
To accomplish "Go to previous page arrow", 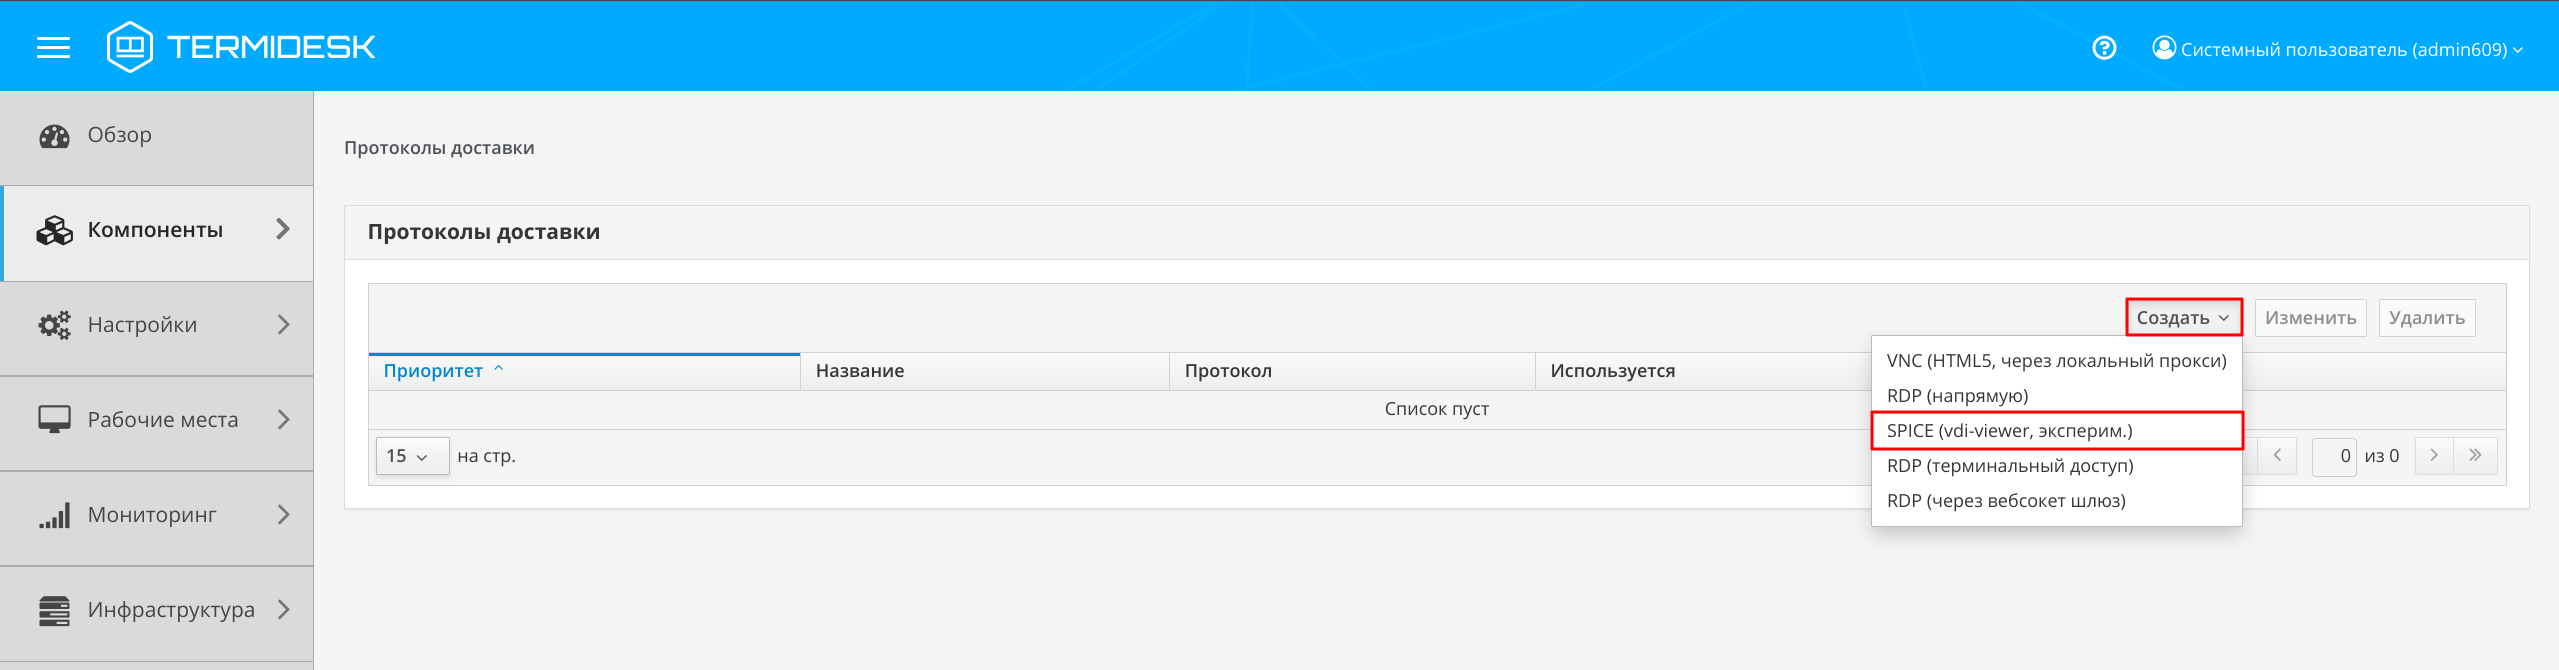I will (x=2277, y=456).
